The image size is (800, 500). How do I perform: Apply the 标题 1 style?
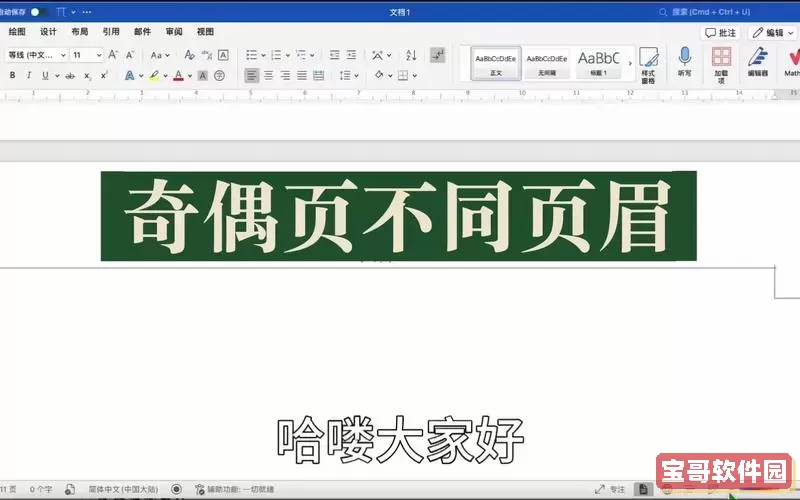coord(598,63)
